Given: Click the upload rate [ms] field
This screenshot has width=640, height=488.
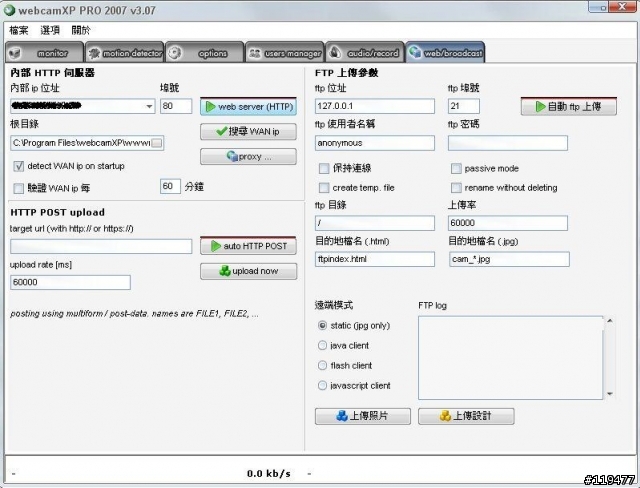Looking at the screenshot, I should tap(70, 282).
